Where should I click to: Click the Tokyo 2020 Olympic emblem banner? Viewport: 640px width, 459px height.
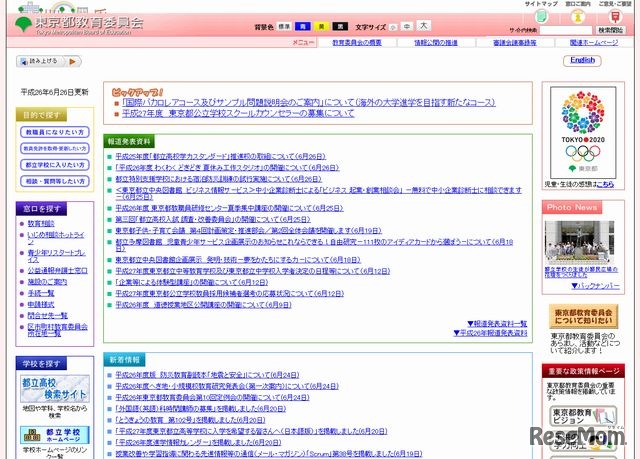pos(583,132)
